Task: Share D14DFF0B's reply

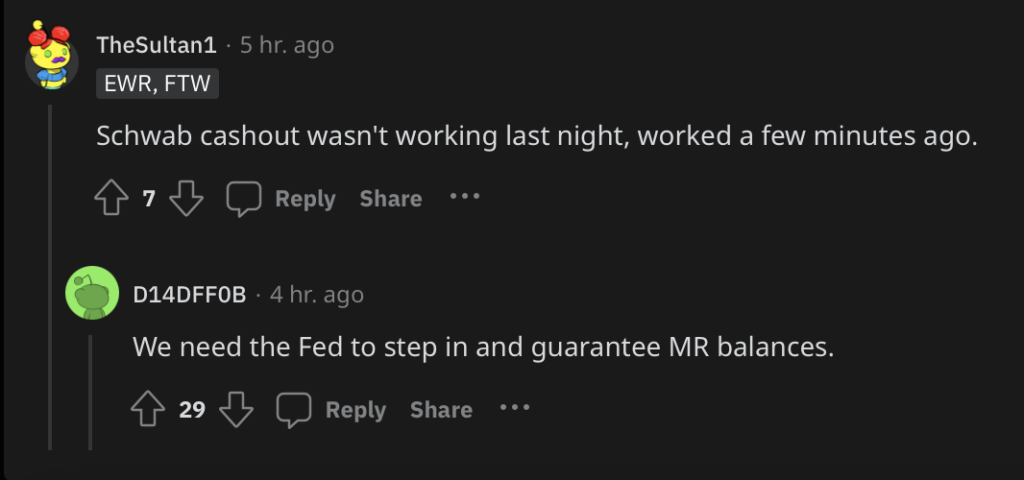Action: pos(441,410)
